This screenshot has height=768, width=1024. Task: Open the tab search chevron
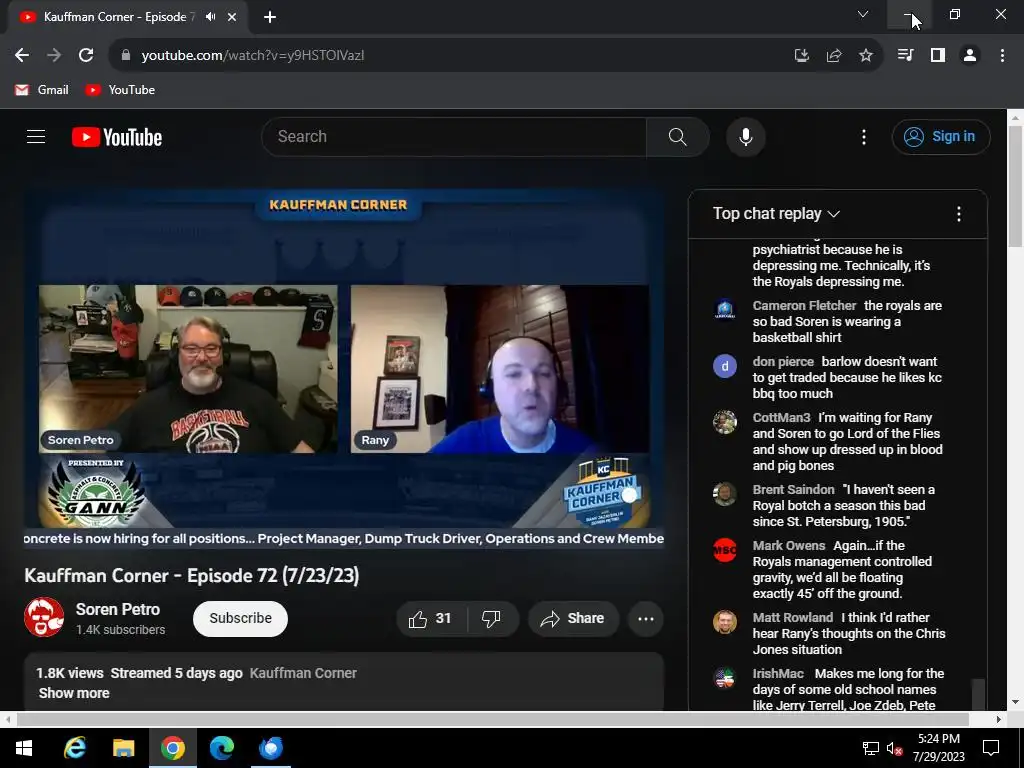[863, 14]
